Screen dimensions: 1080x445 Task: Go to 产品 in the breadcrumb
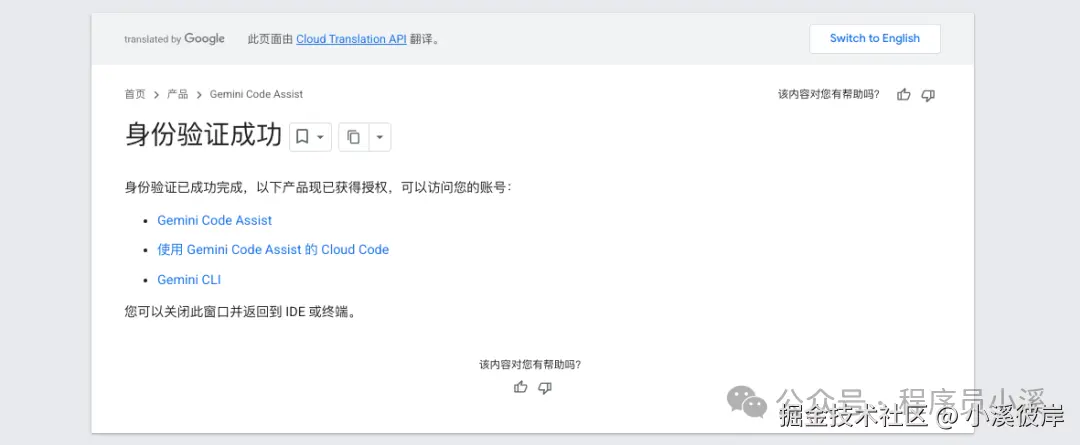pos(178,94)
